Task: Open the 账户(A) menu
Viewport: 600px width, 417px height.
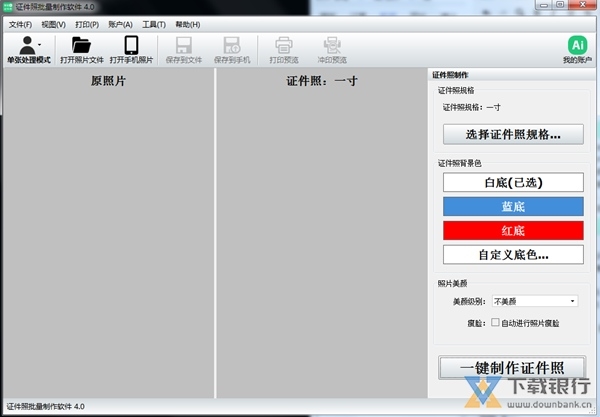Action: [120, 25]
